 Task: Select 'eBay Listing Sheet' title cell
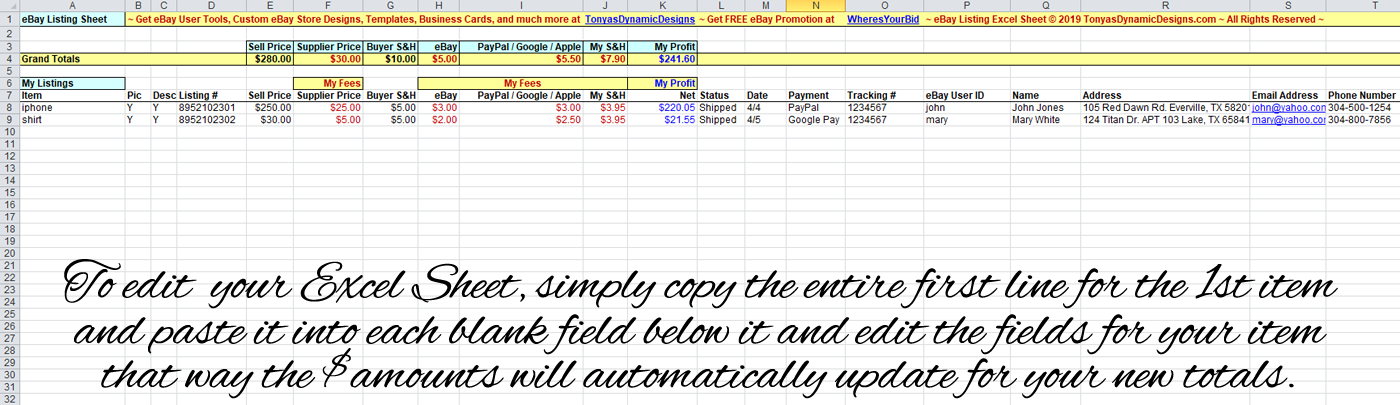pyautogui.click(x=72, y=19)
